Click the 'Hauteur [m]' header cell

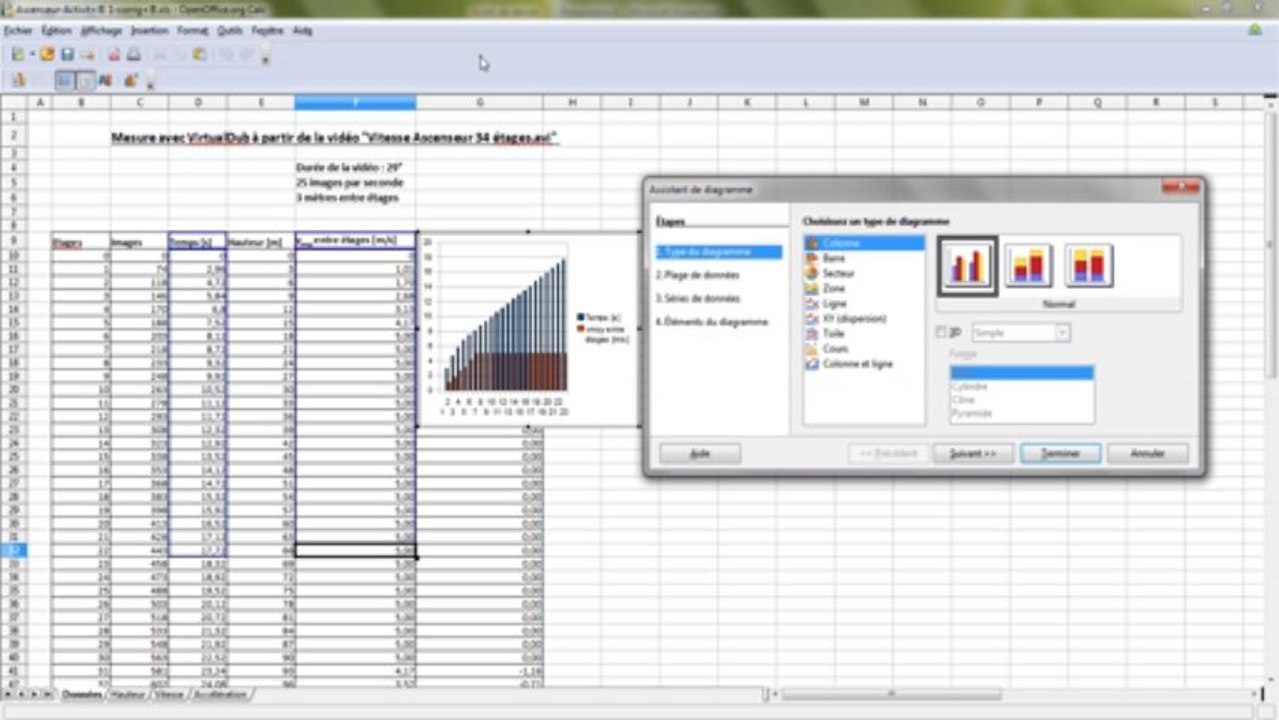pyautogui.click(x=260, y=241)
